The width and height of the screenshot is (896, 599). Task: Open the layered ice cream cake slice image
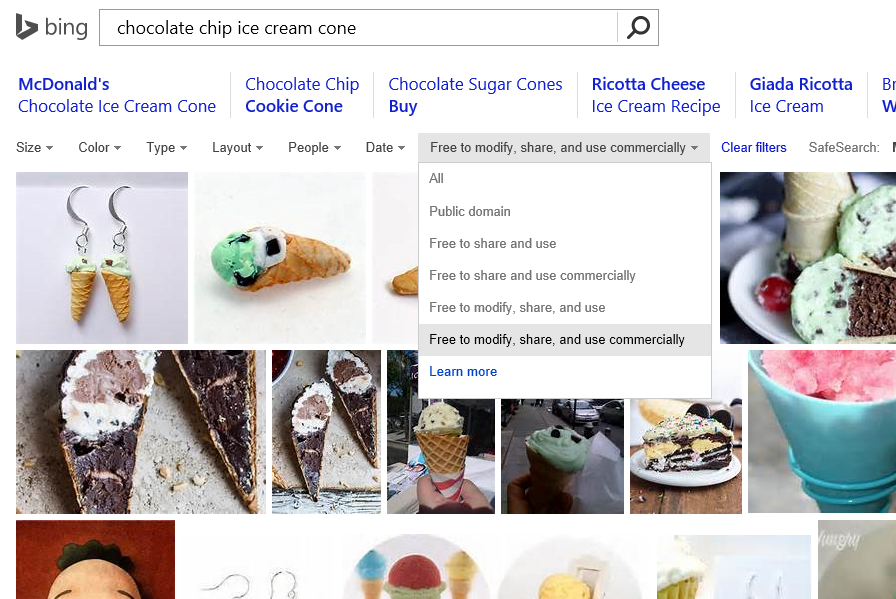[685, 432]
